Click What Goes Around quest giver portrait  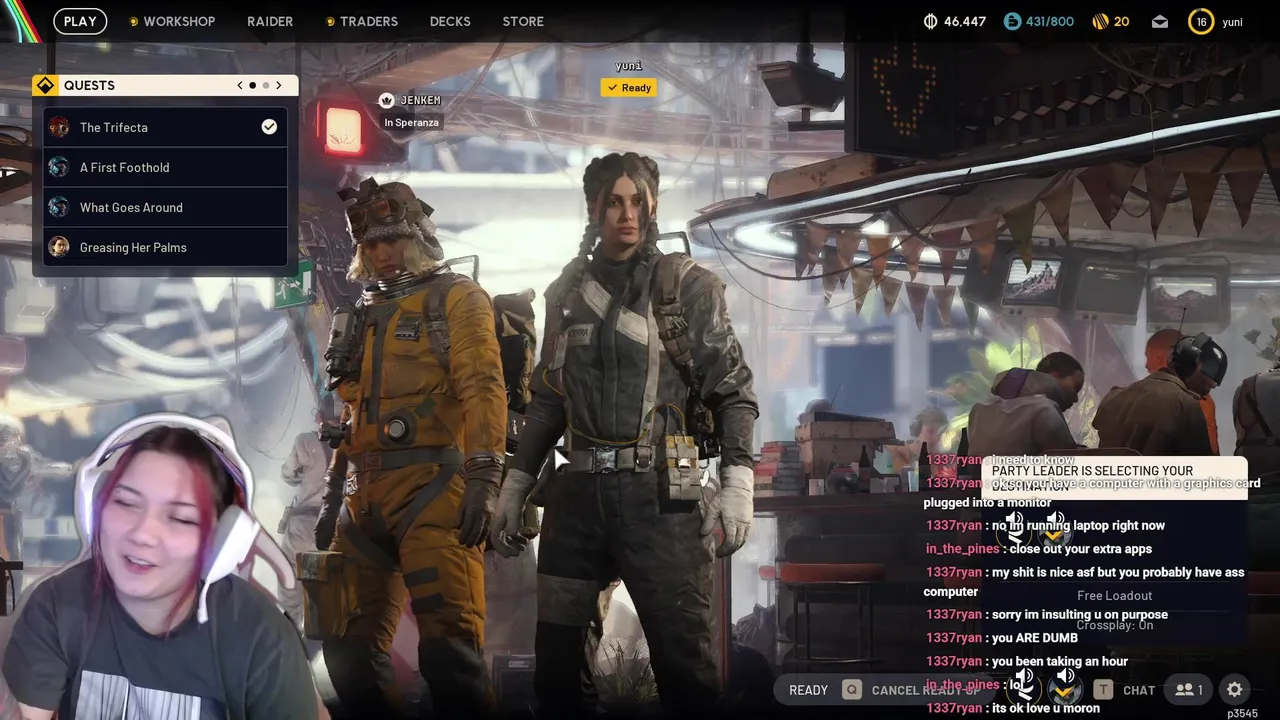(59, 207)
